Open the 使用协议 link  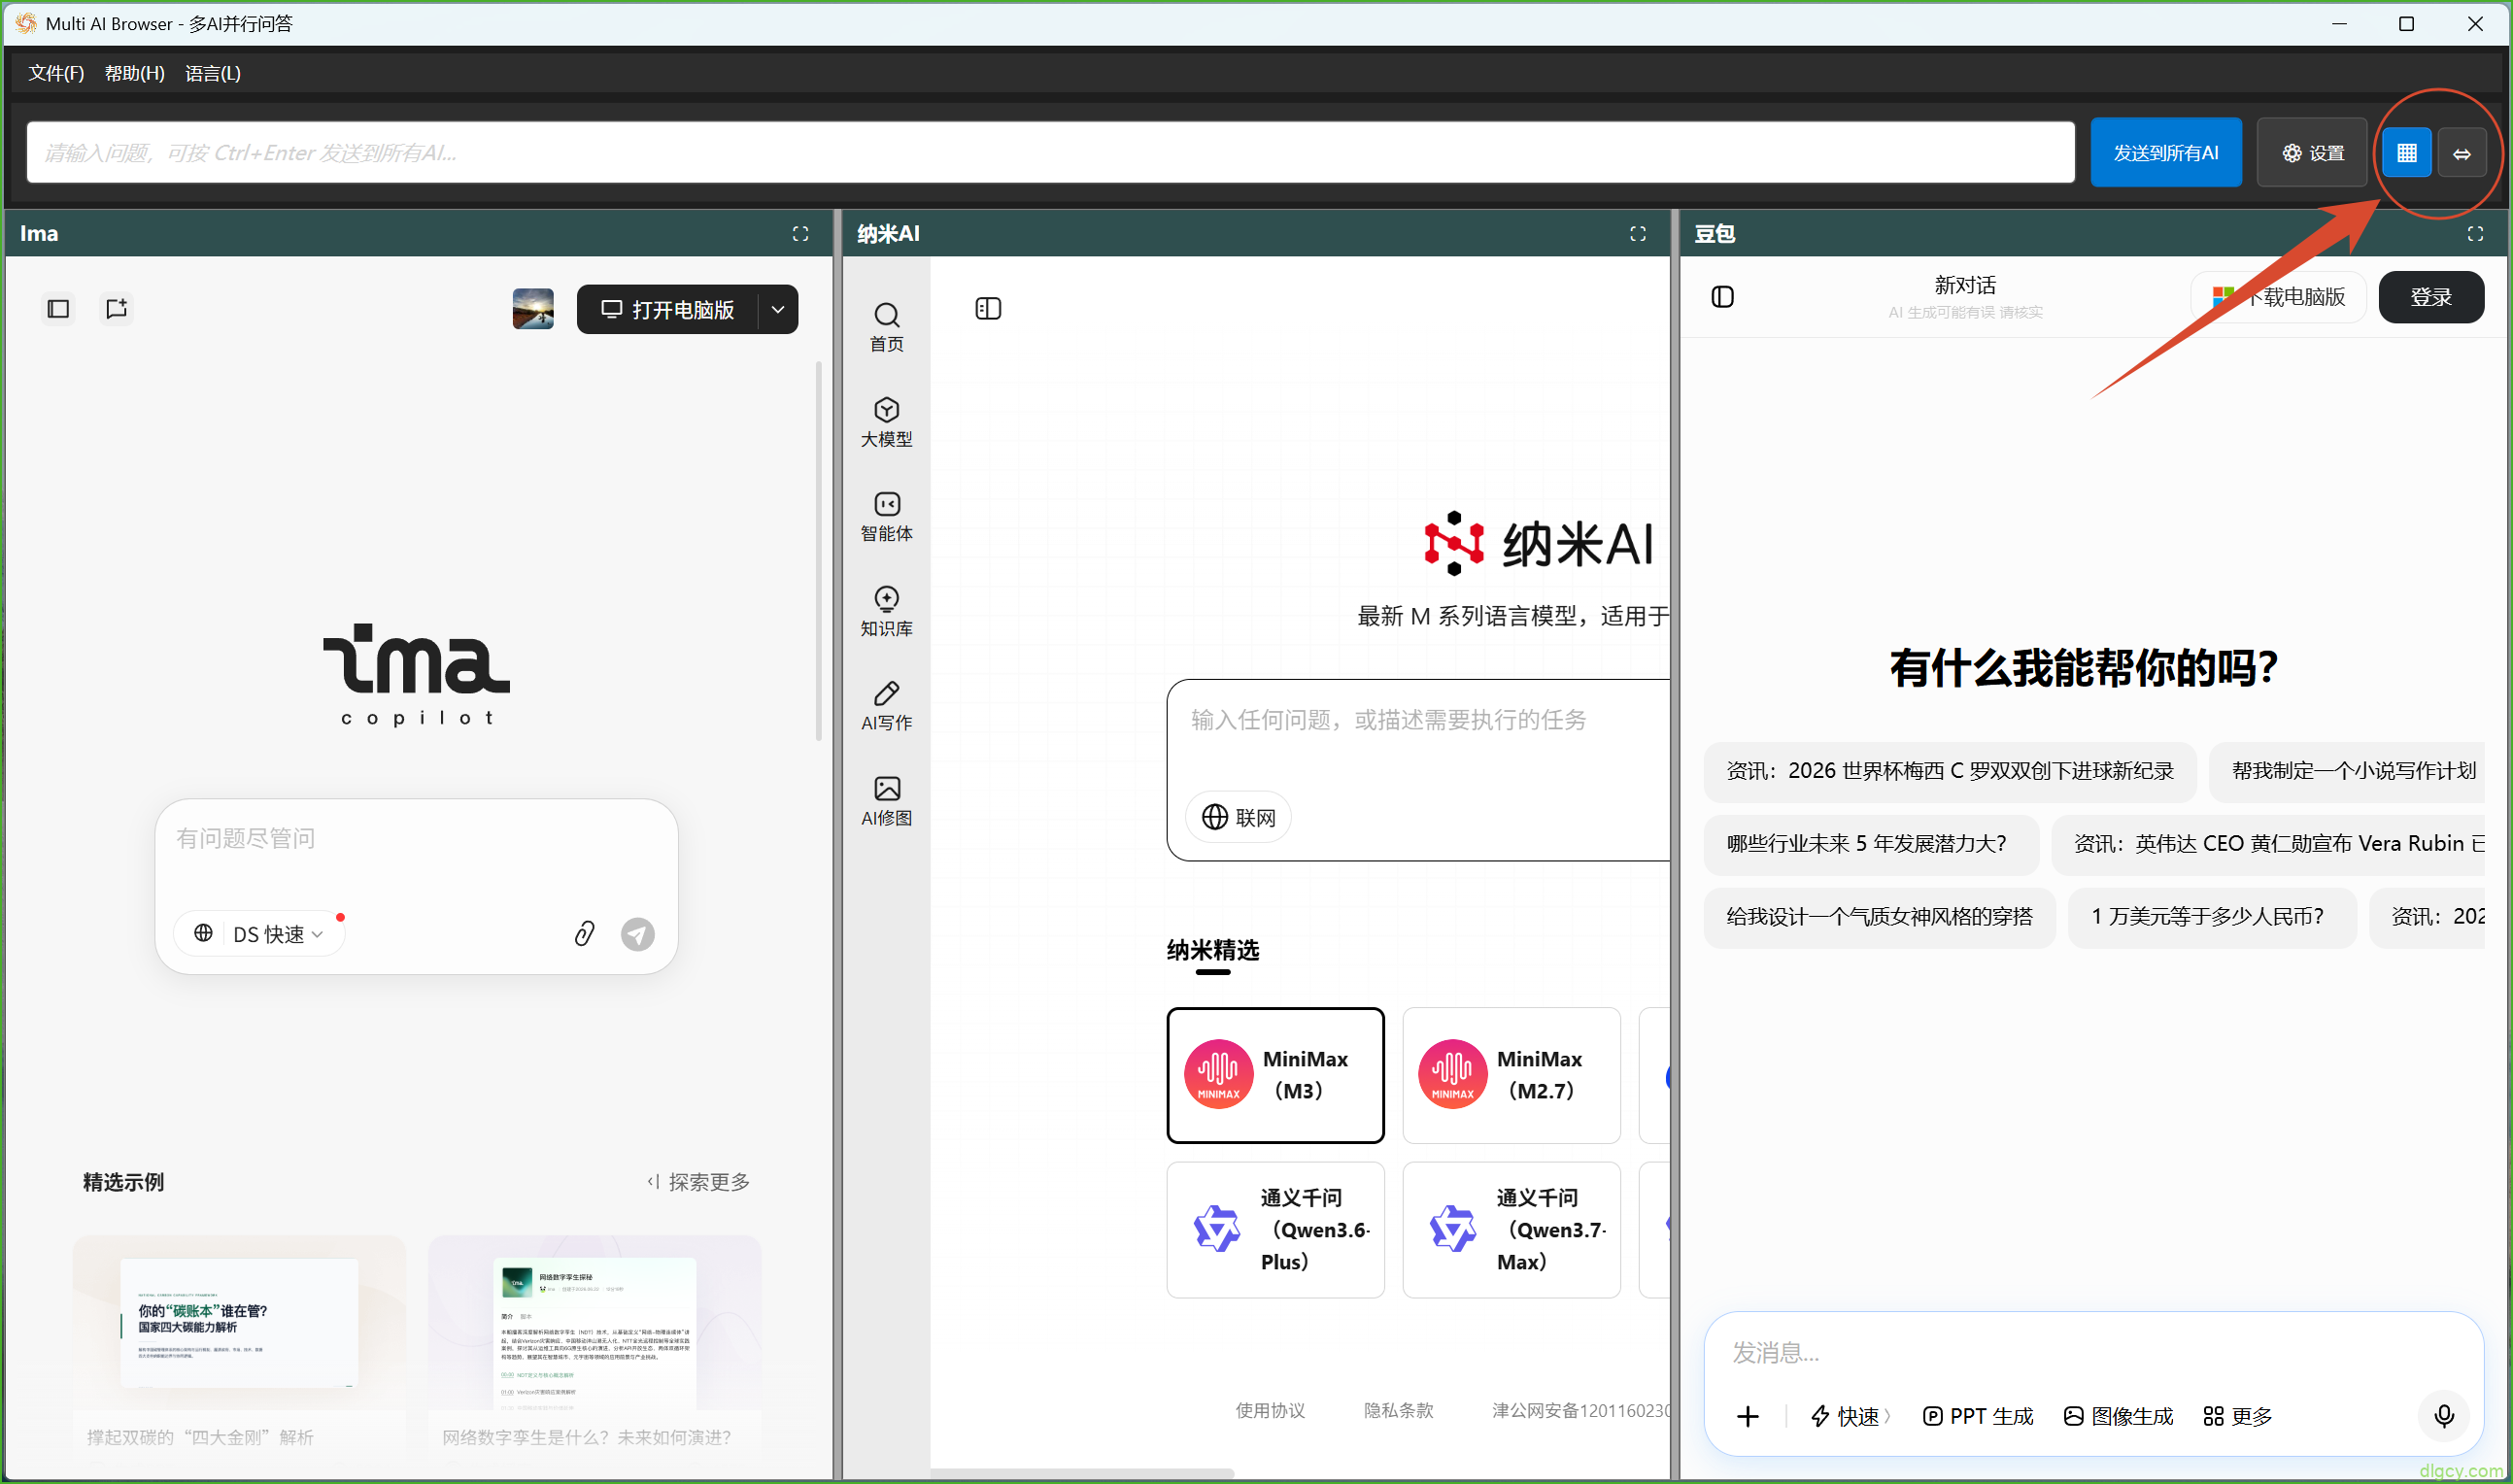point(1270,1410)
